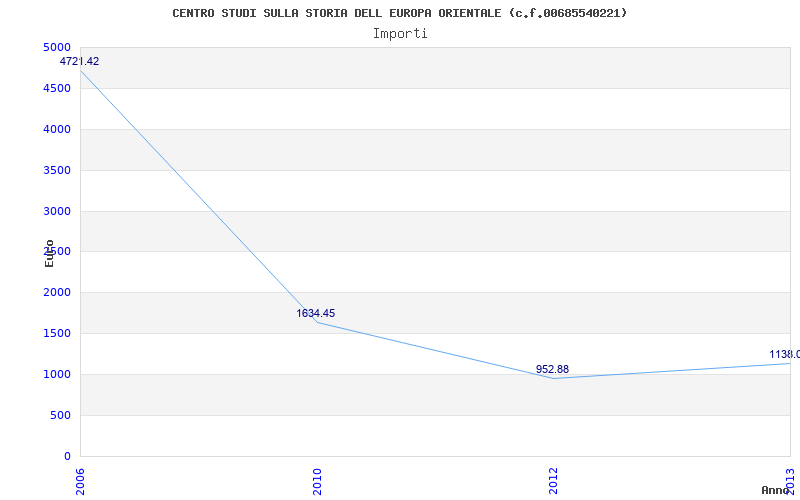800x500 pixels.
Task: Click the 1000 y-axis tick label
Action: [x=57, y=374]
